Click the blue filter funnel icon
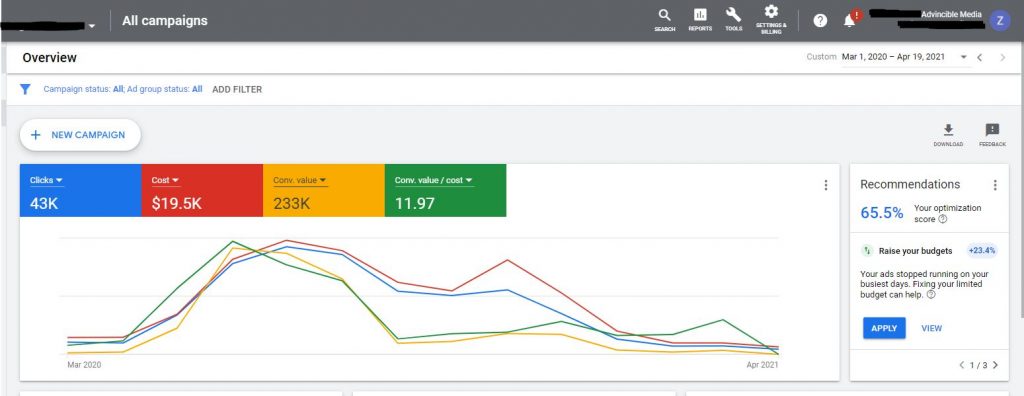Screen dimensions: 1024x396 click(x=25, y=89)
